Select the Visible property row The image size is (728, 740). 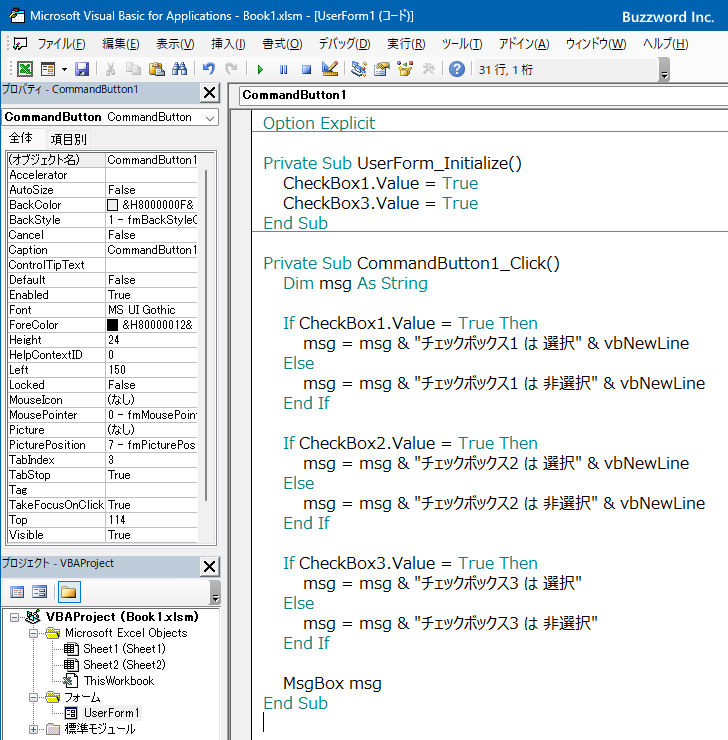[102, 535]
